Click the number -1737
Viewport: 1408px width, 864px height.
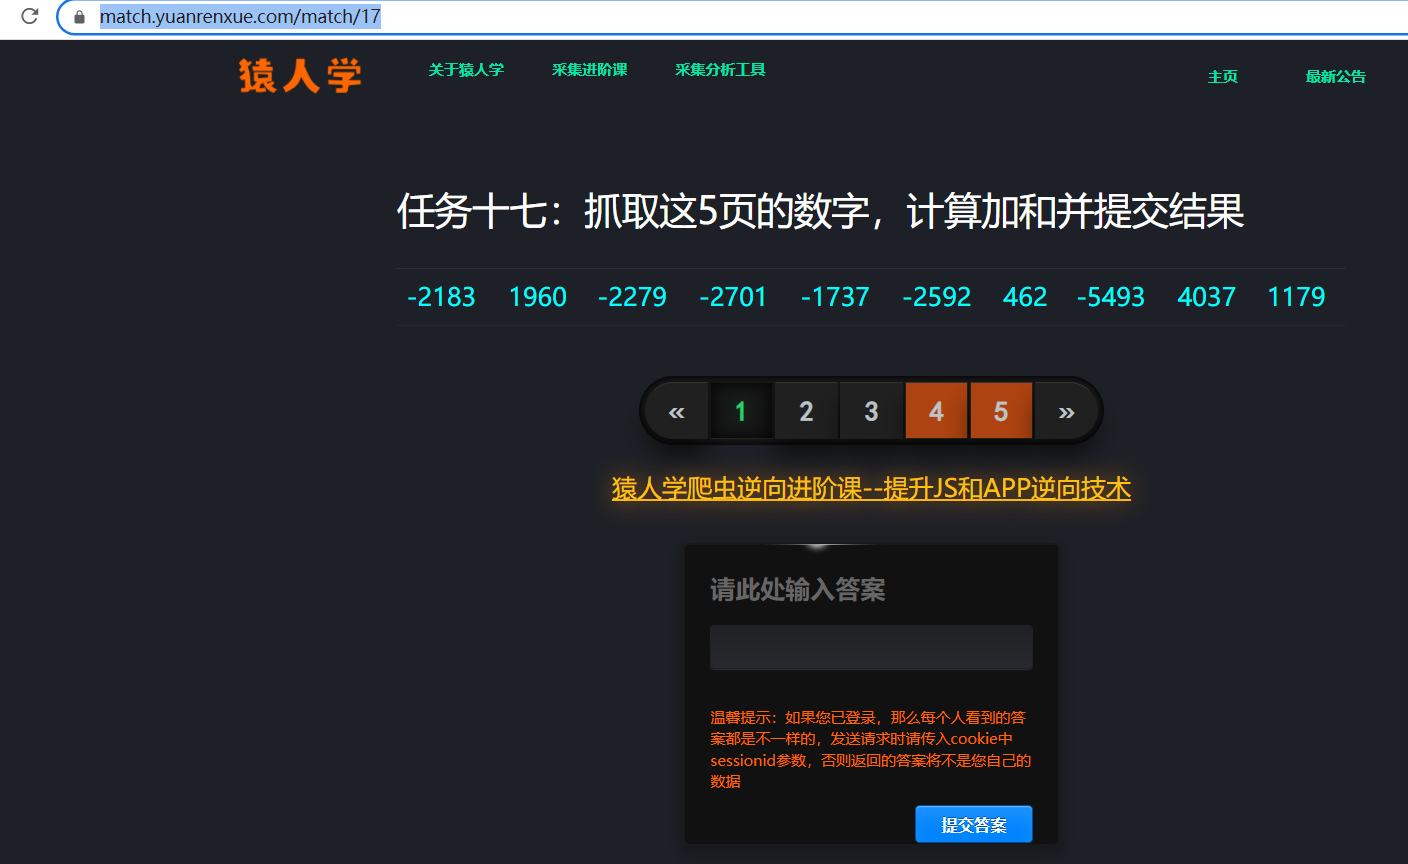tap(835, 297)
